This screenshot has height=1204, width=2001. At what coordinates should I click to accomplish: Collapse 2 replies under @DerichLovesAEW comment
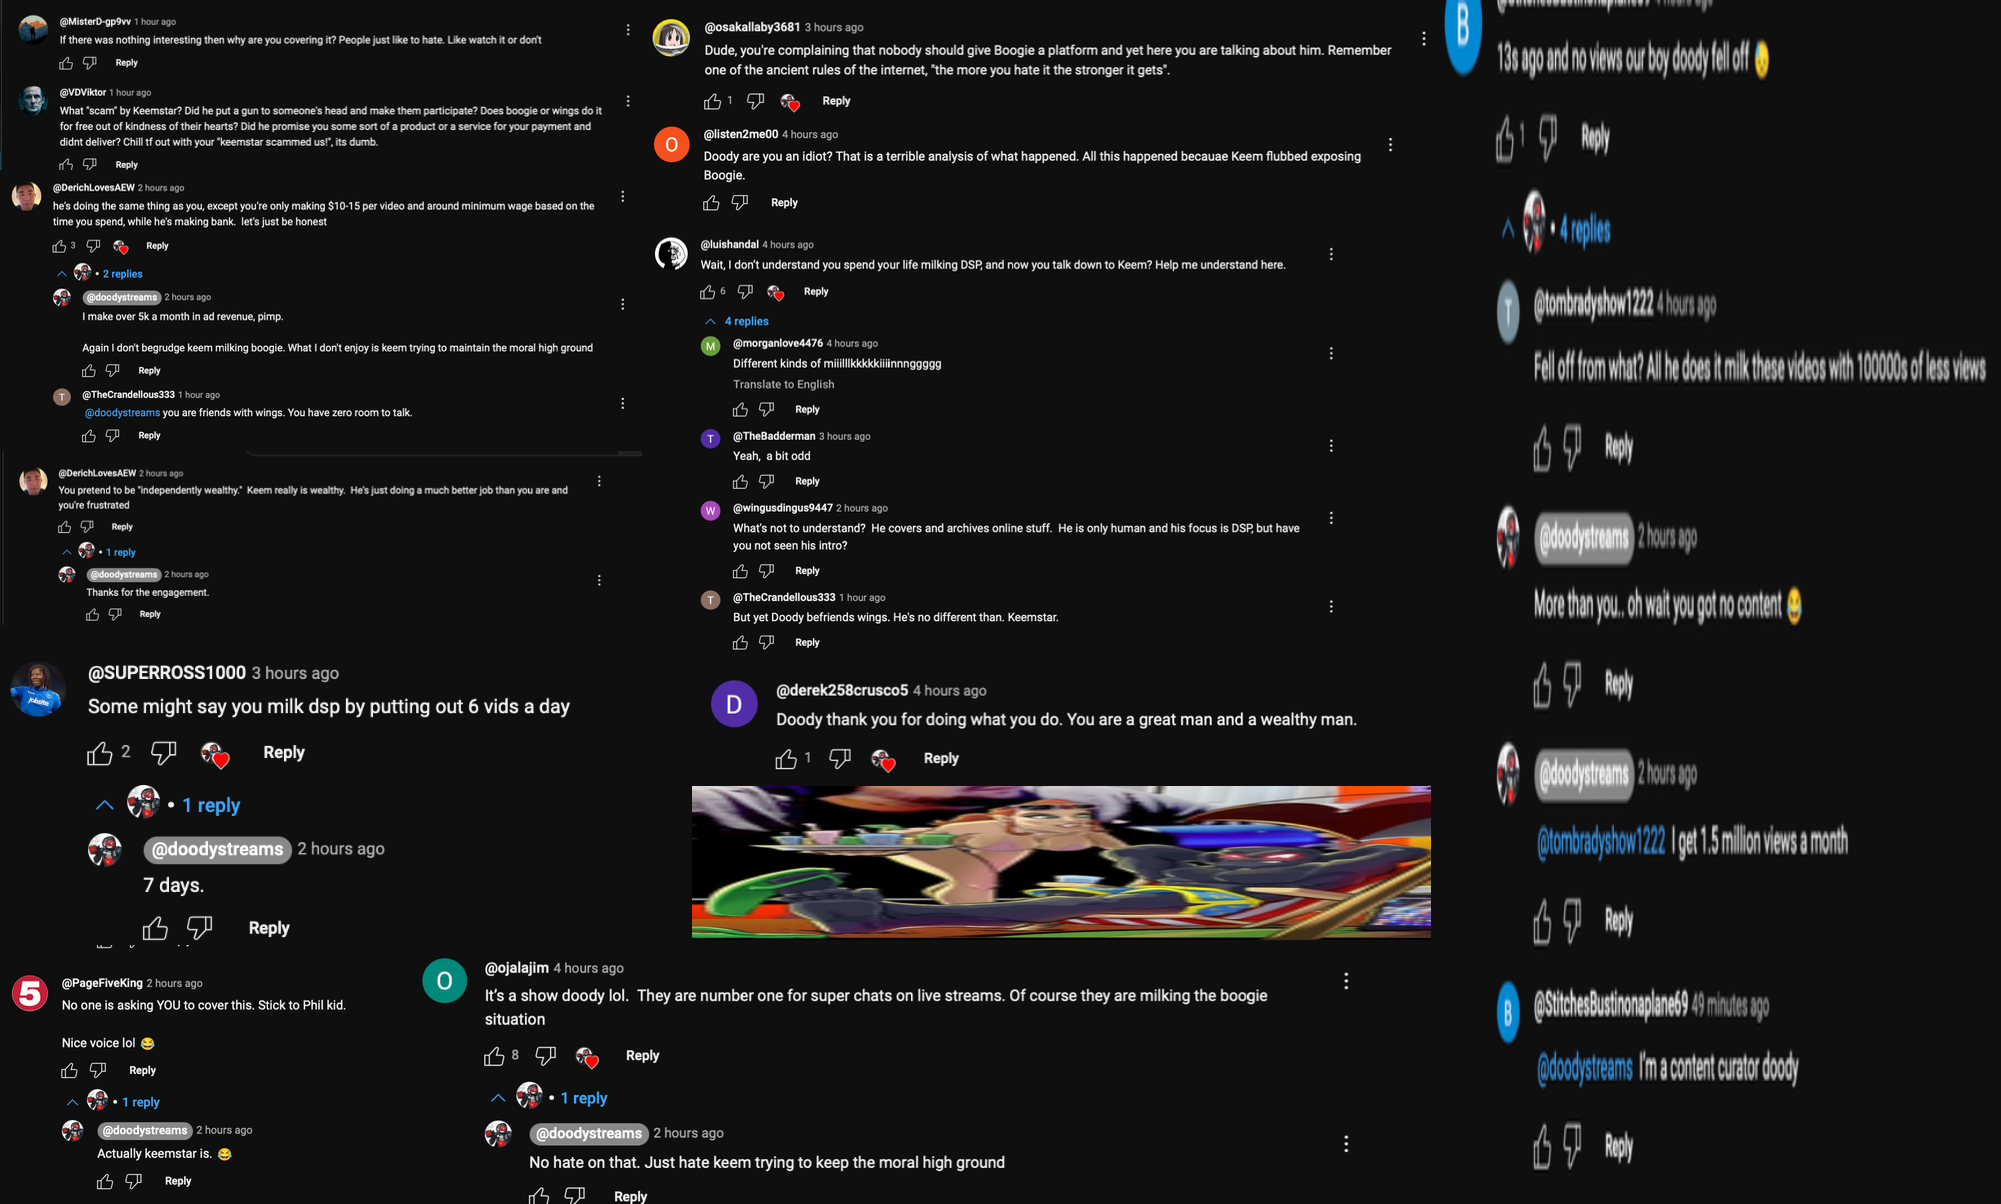[100, 273]
